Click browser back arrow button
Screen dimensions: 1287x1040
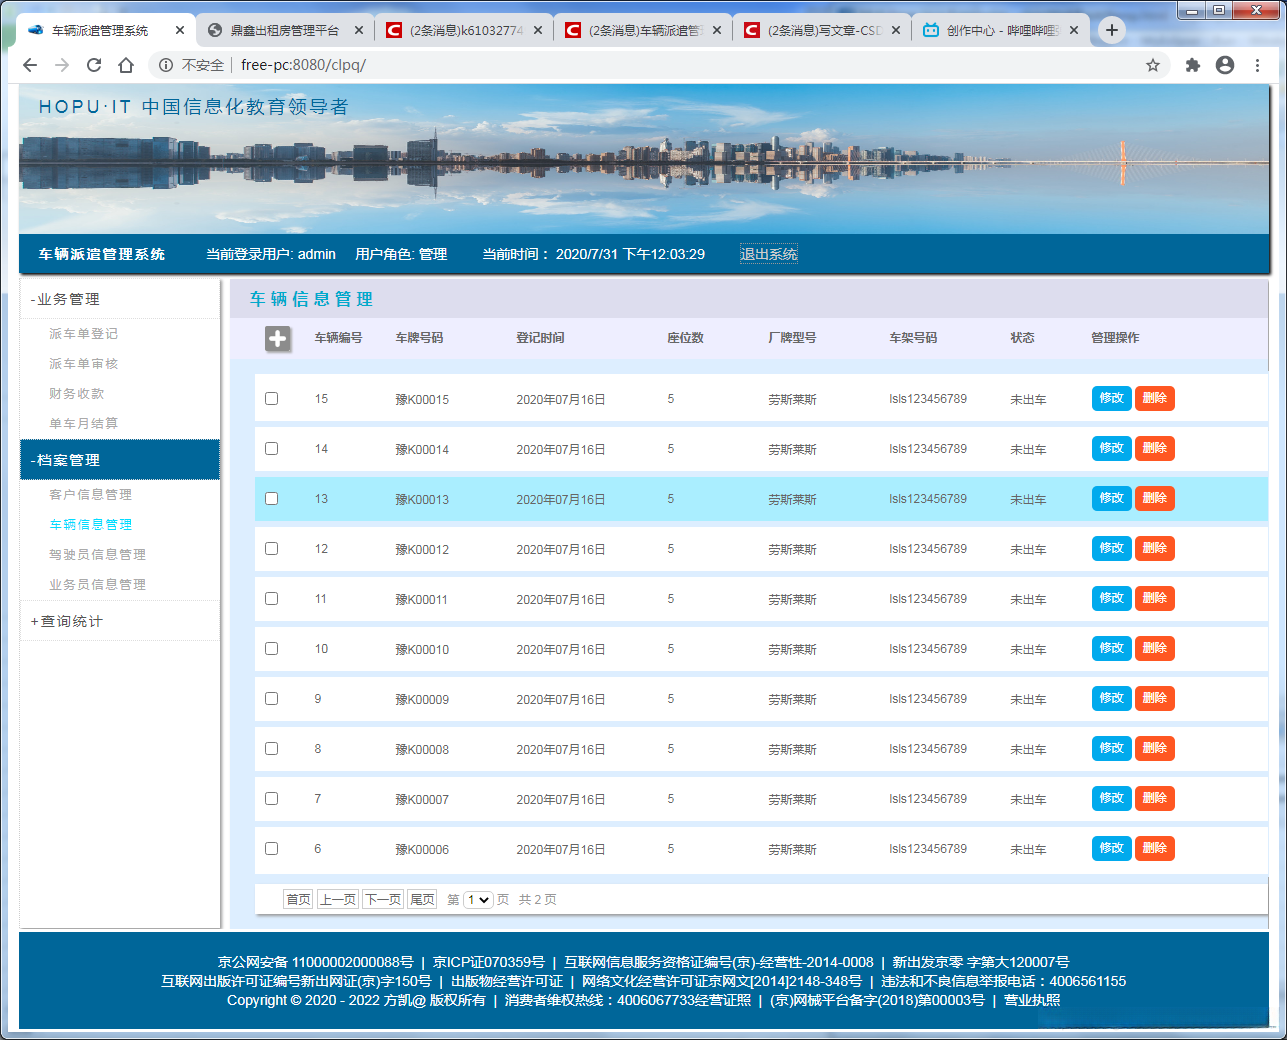[30, 65]
